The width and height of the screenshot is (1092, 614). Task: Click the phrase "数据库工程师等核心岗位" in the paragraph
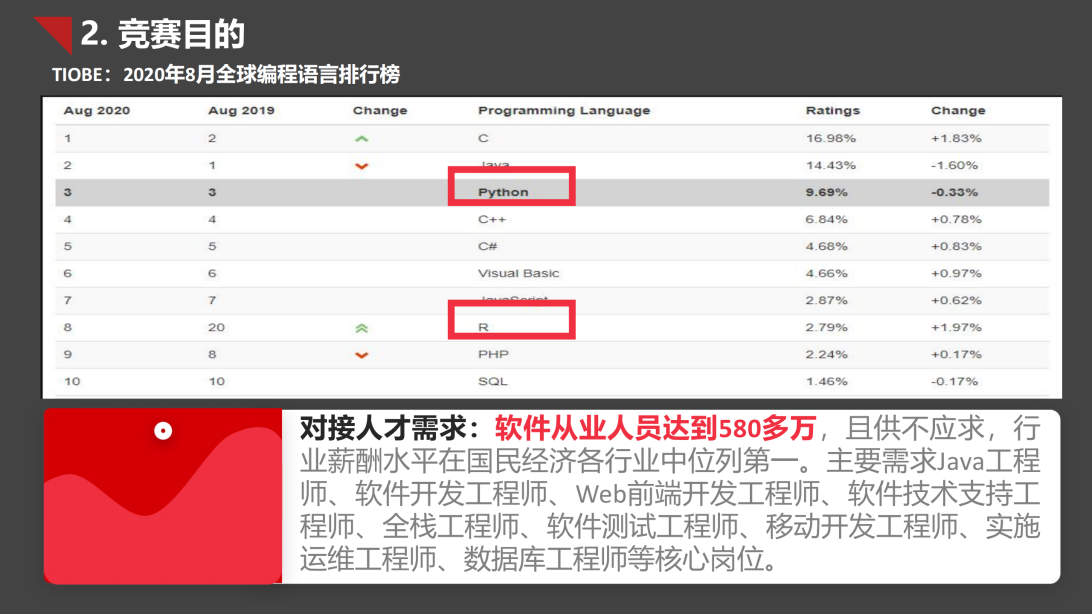pos(613,559)
